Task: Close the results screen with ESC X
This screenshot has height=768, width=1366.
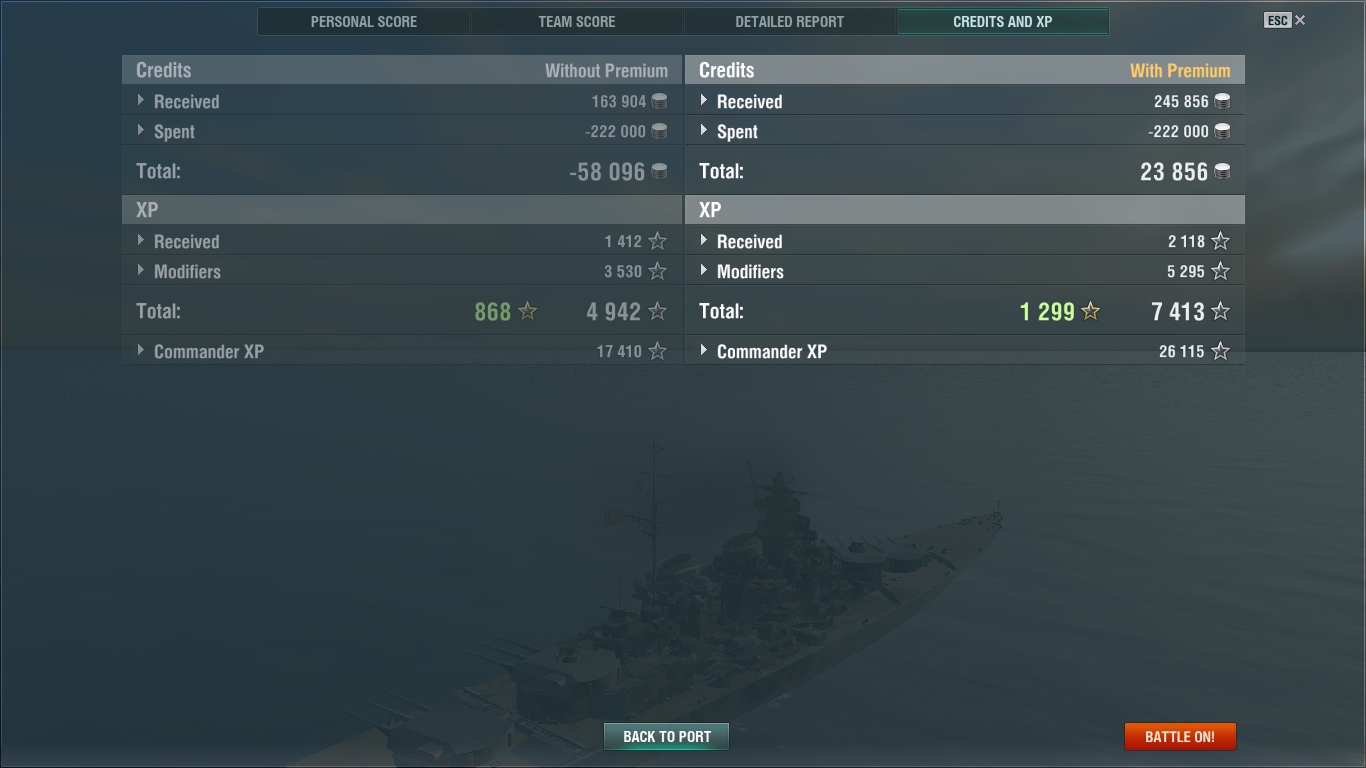Action: pyautogui.click(x=1285, y=20)
